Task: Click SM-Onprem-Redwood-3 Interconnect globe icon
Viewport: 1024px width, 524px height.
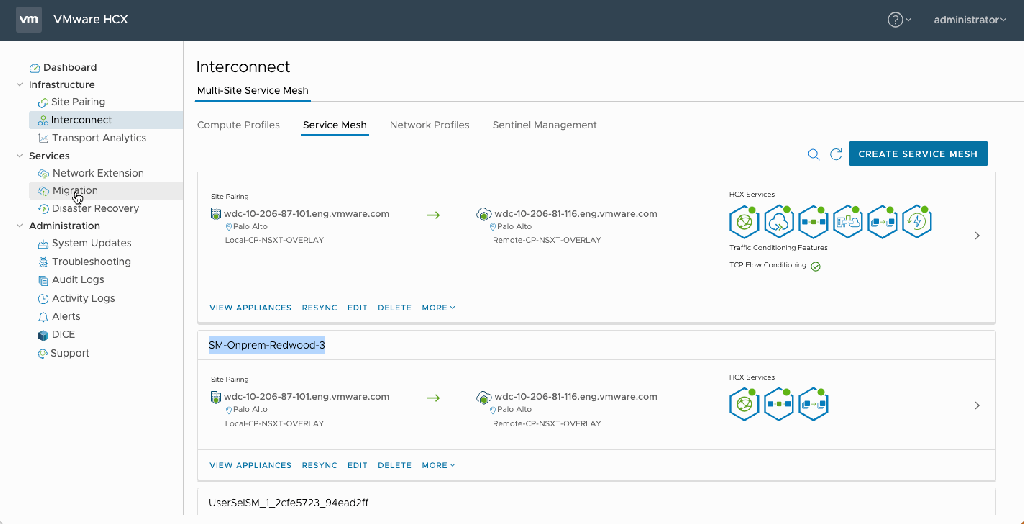Action: click(744, 405)
